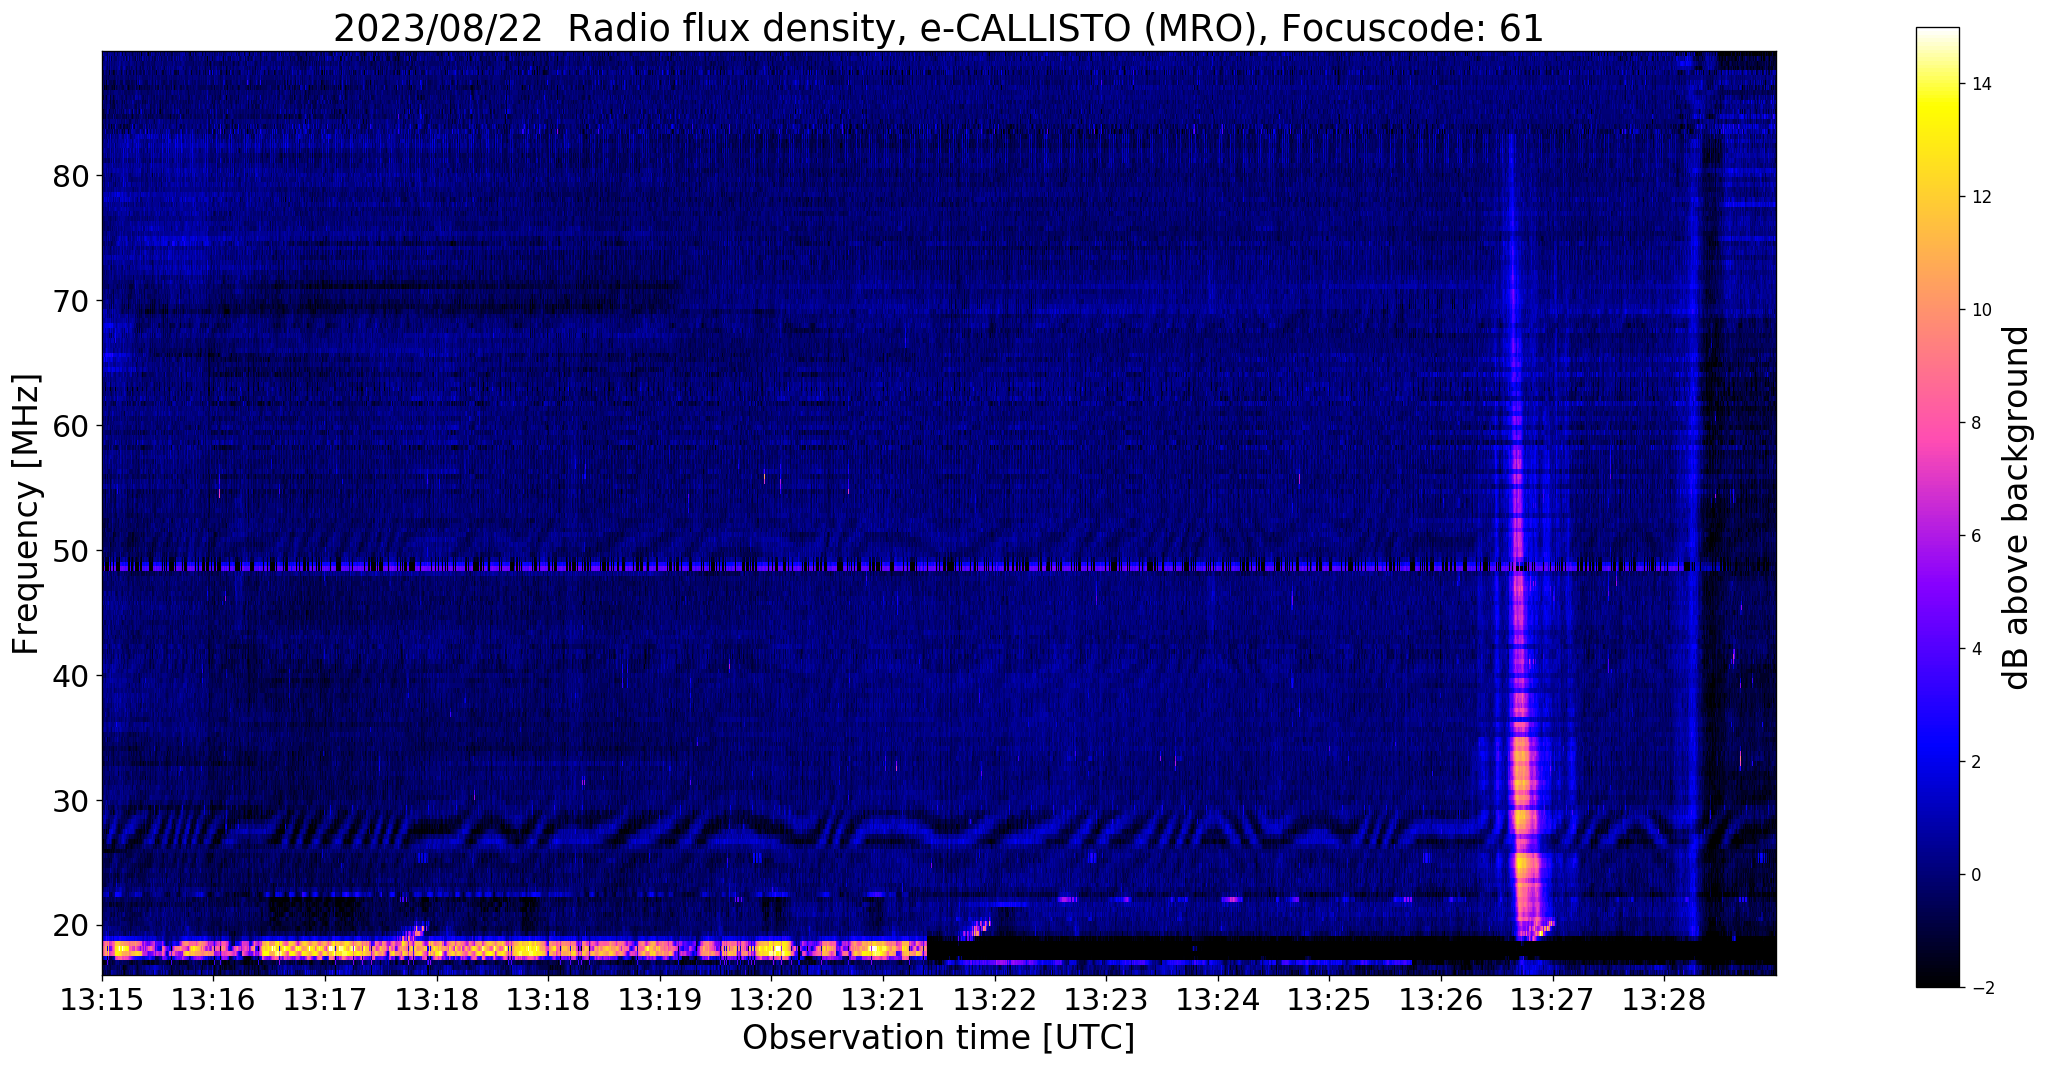Click the 13:27 time tick label
This screenshot has width=2047, height=1067.
(1553, 1000)
